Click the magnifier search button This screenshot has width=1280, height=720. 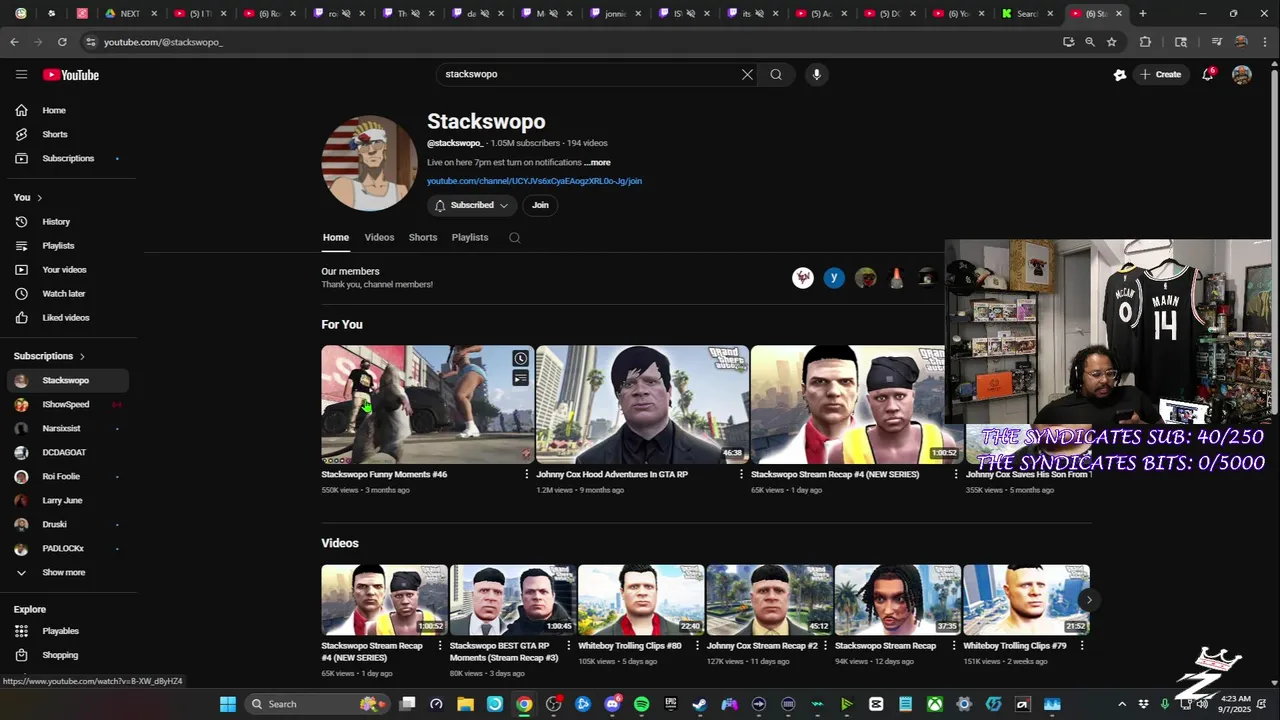tap(776, 74)
